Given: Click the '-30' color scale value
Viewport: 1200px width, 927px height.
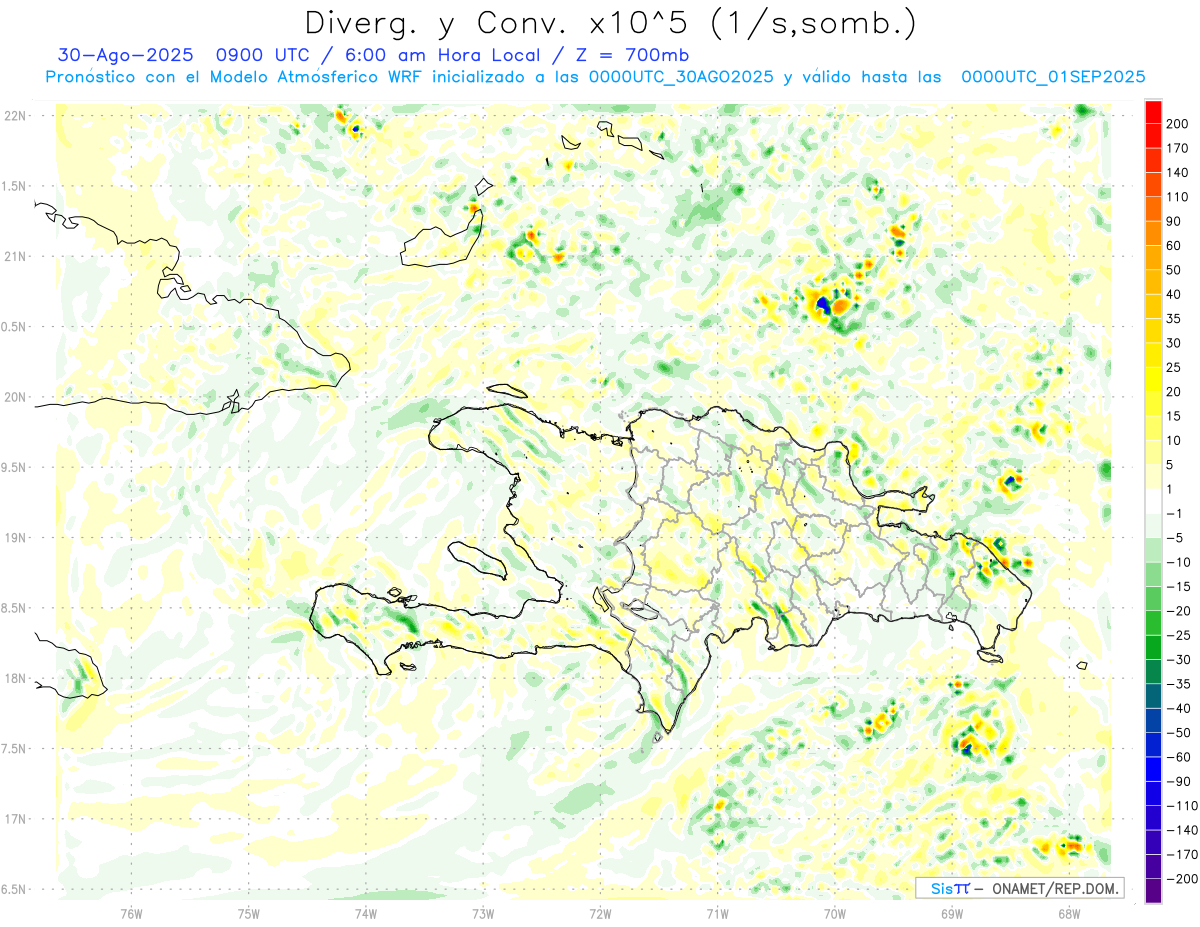Looking at the screenshot, I should tap(1179, 659).
